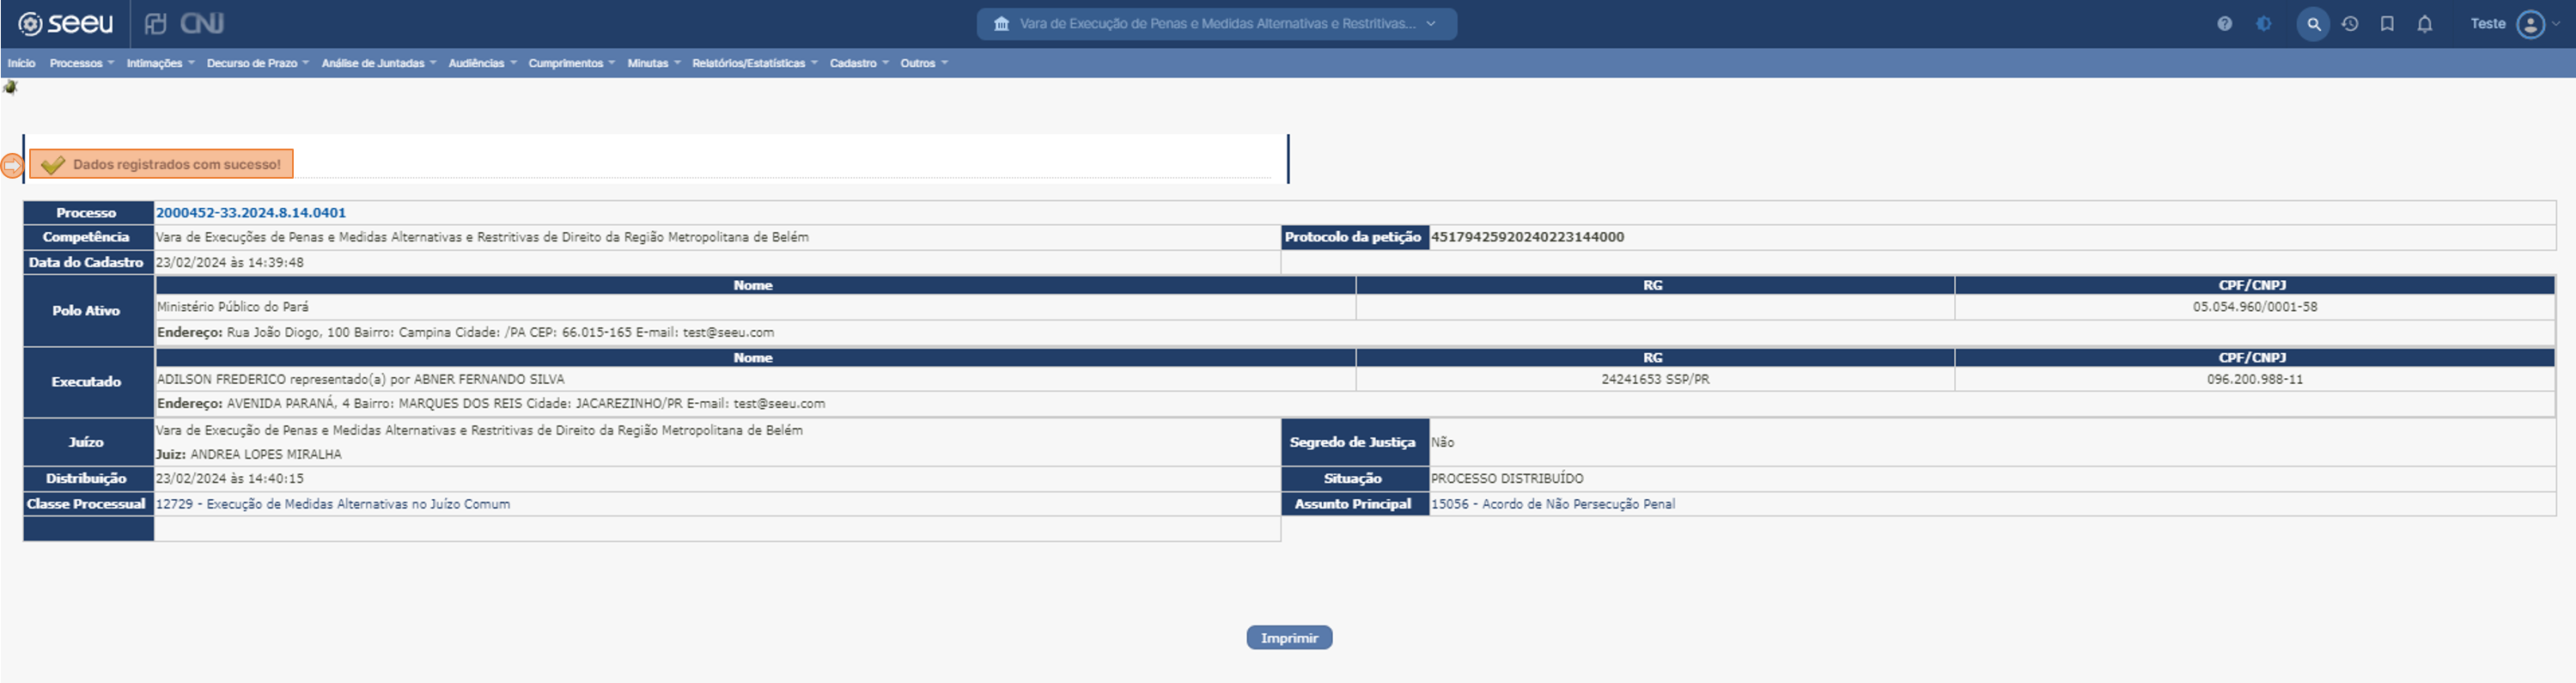Open the help question mark icon
Viewport: 2576px width, 683px height.
(2224, 23)
